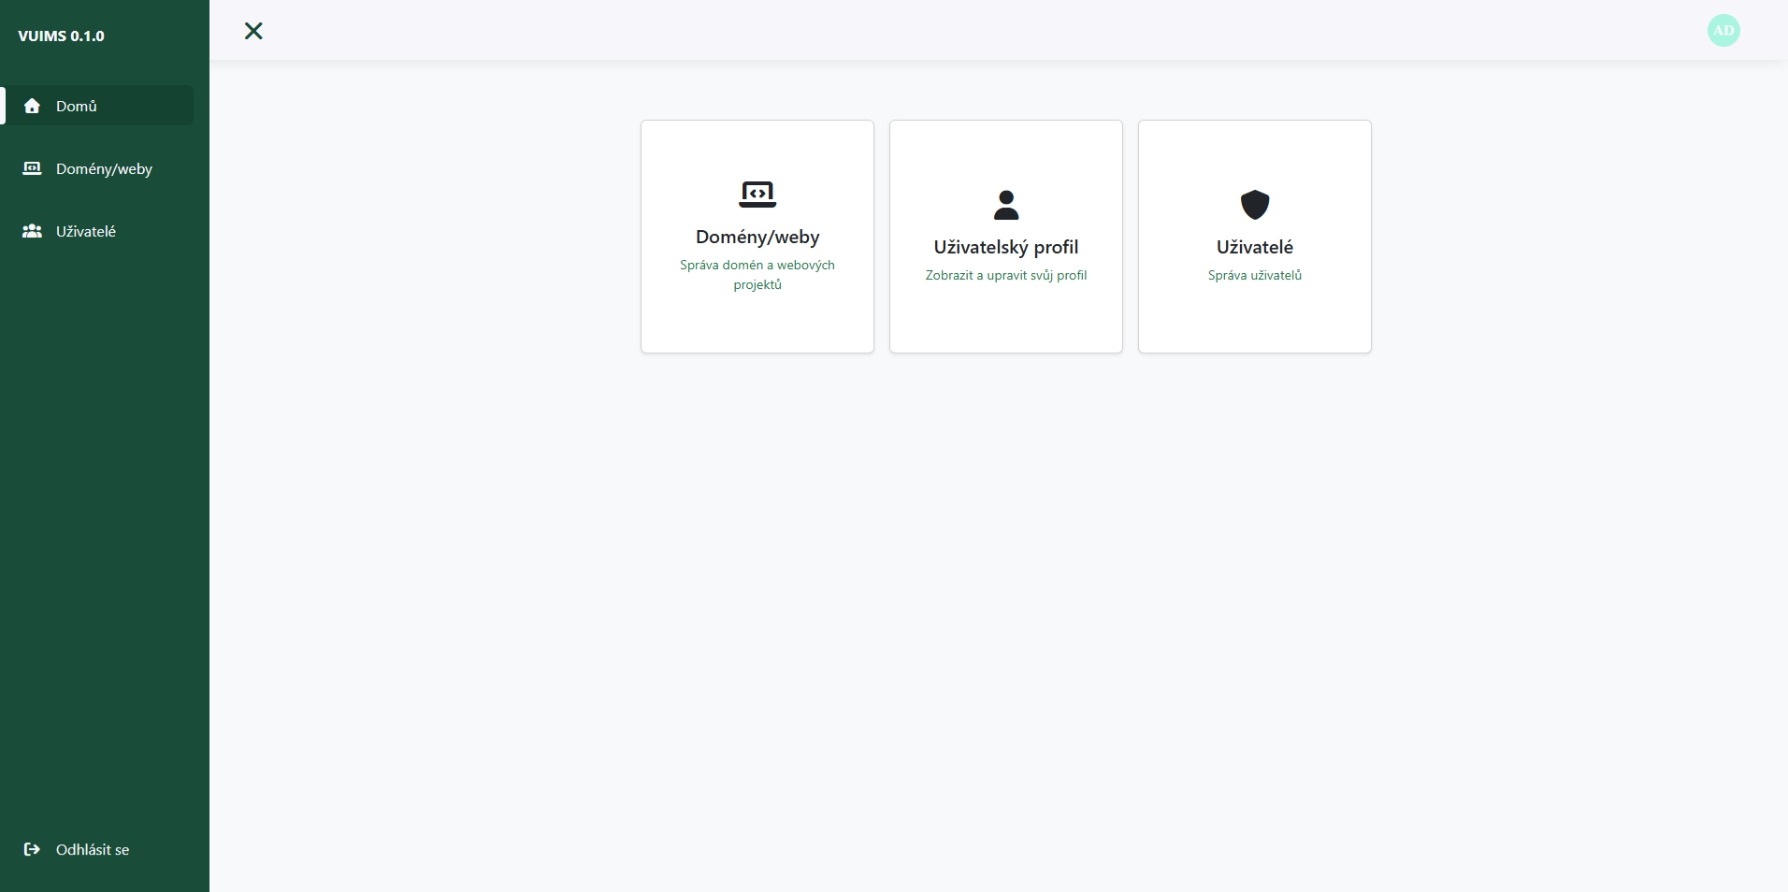
Task: Log out via Odhlásit se
Action: [x=92, y=849]
